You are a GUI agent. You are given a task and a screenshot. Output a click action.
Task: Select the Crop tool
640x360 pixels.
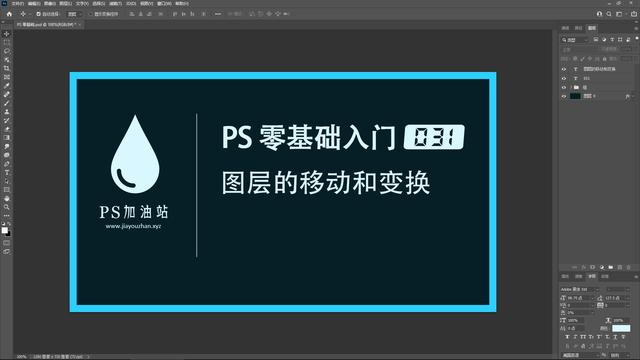(7, 68)
